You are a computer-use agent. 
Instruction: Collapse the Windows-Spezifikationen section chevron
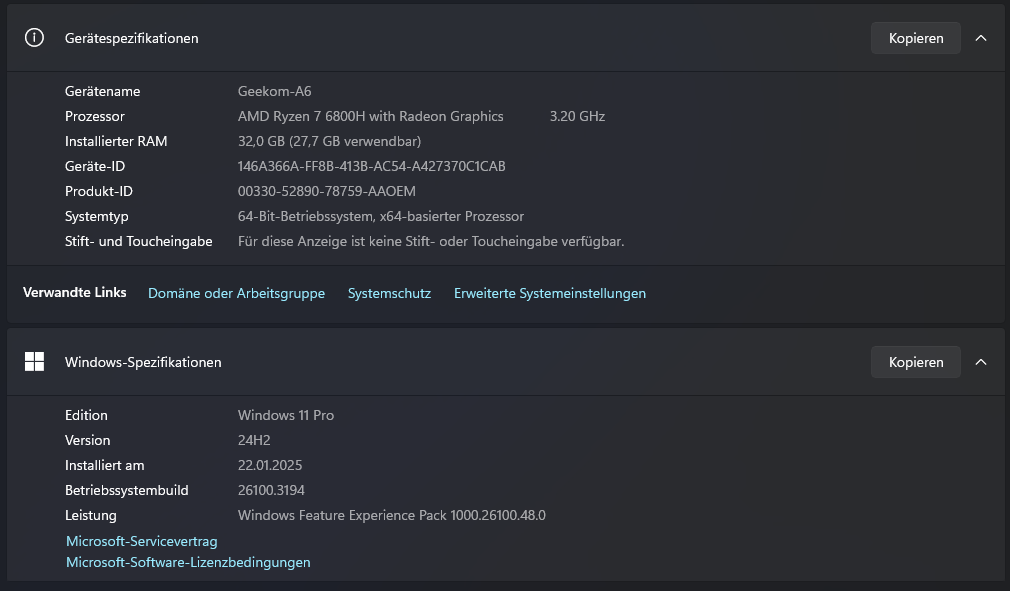click(x=980, y=362)
